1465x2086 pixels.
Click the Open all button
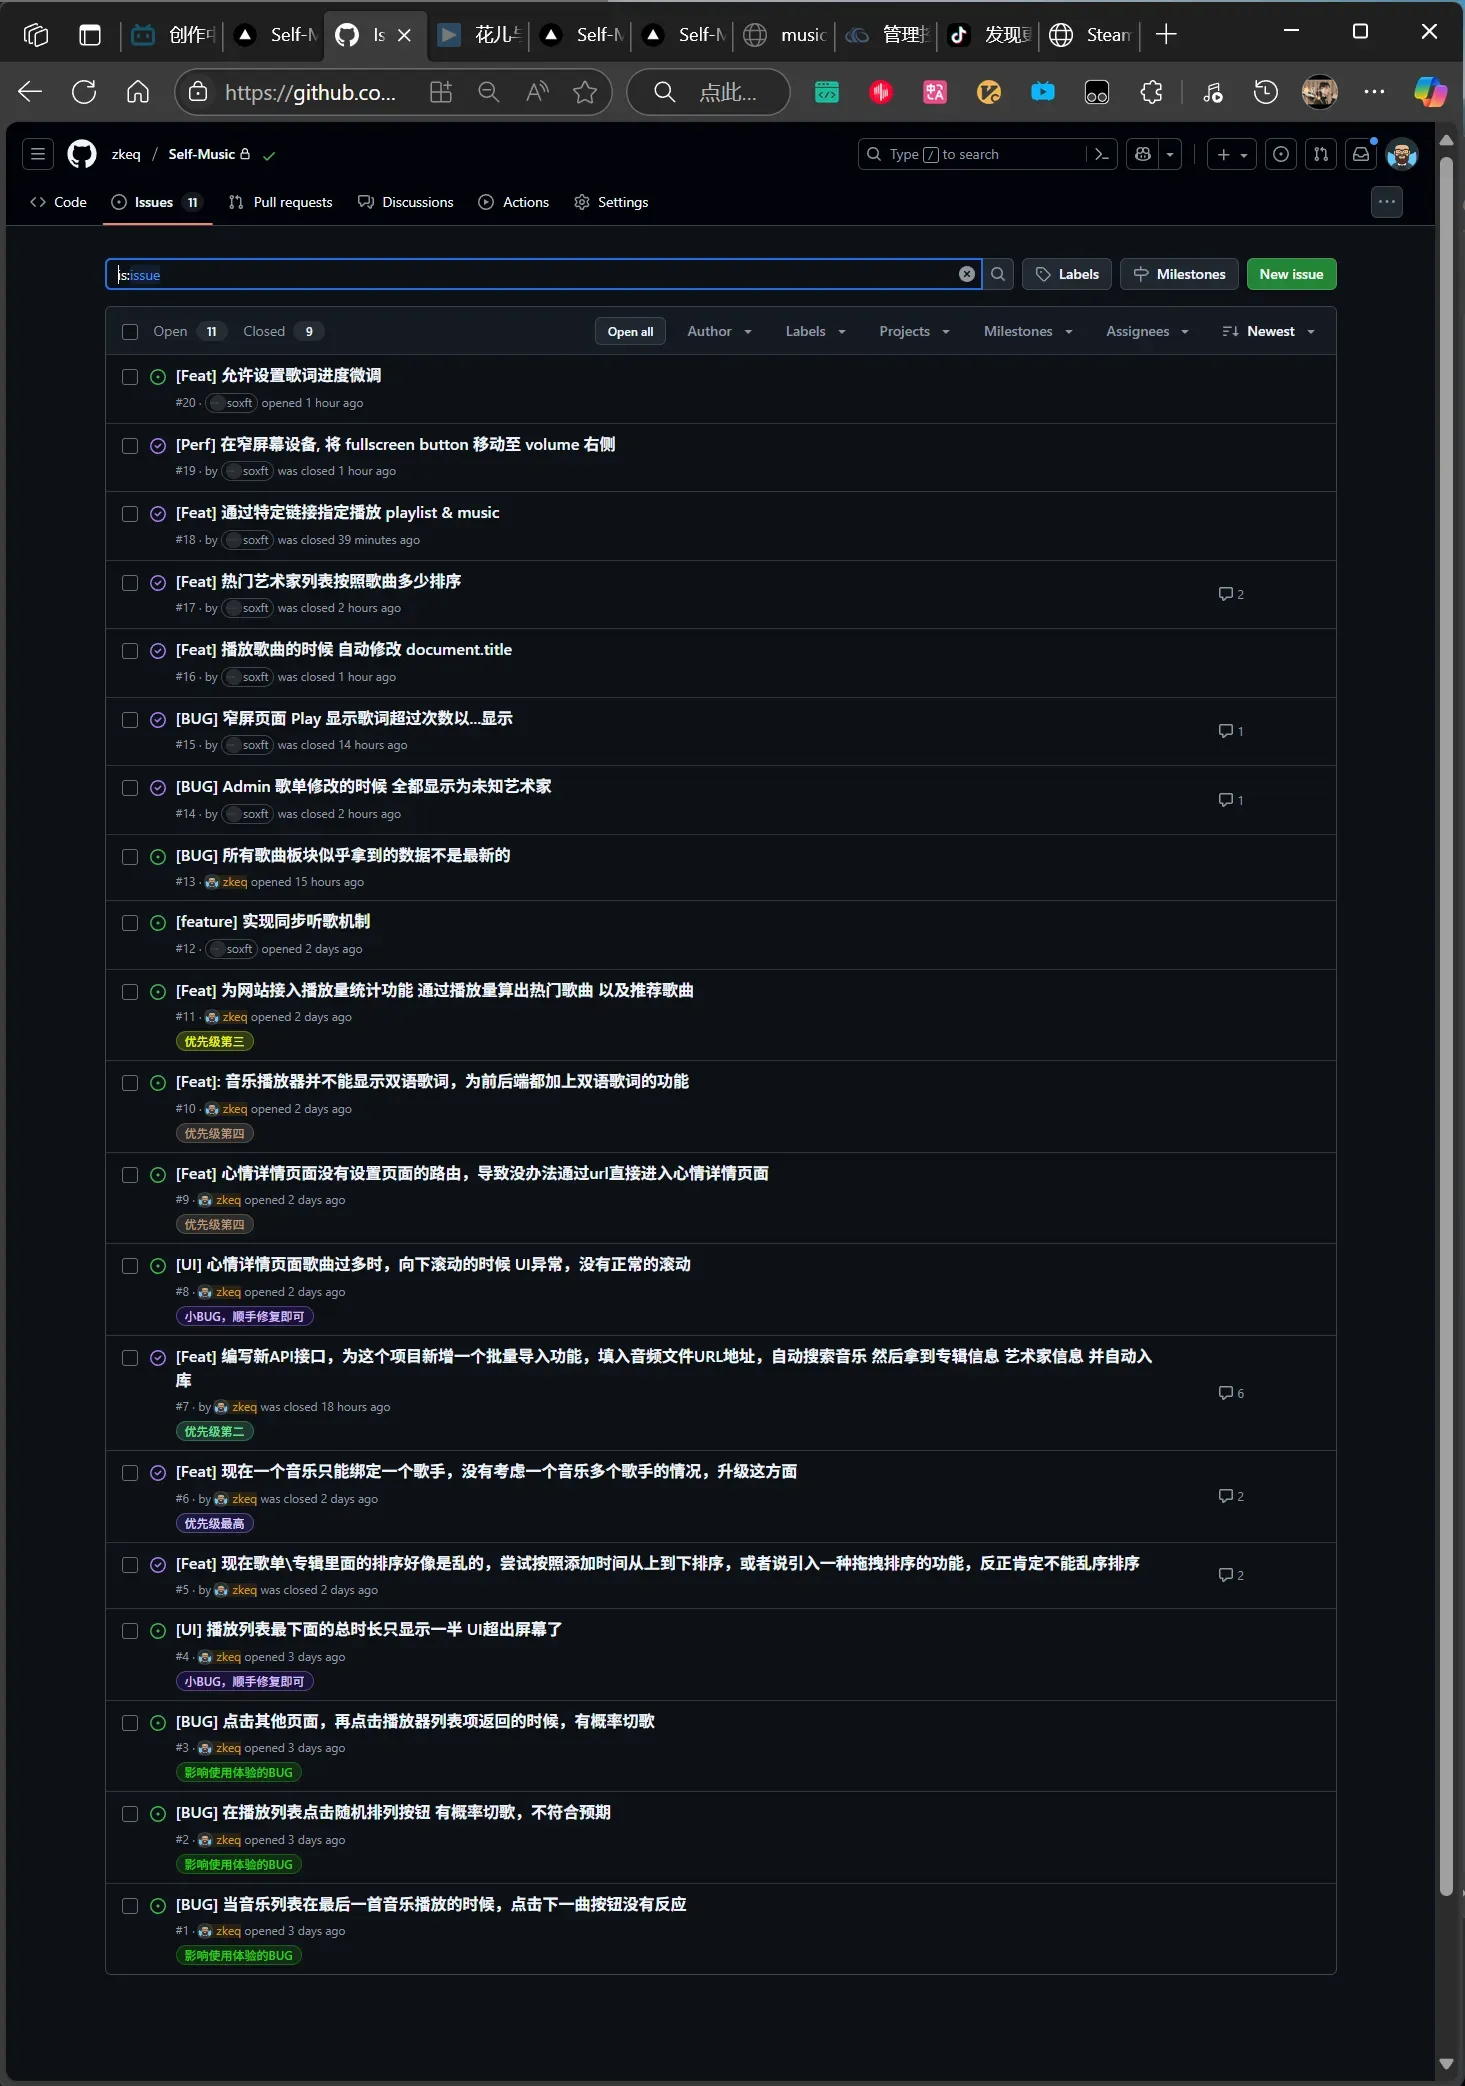(x=630, y=332)
